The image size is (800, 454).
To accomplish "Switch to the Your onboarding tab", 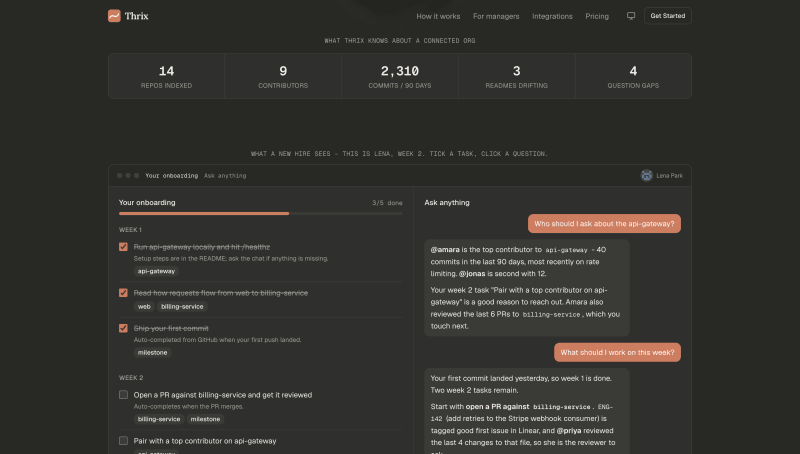I will pyautogui.click(x=171, y=175).
